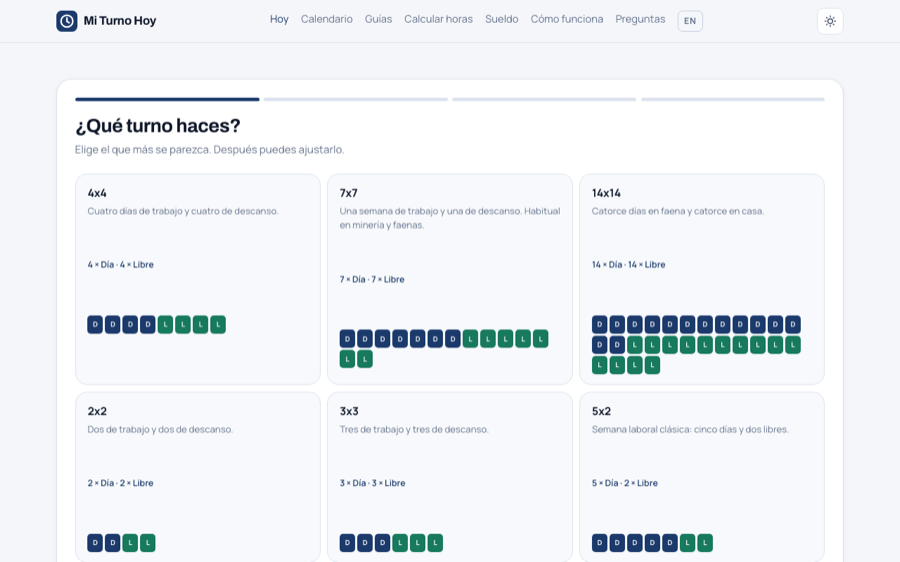Screen dimensions: 900x562
Task: Click 'Semana laboral clásica' description text
Action: pyautogui.click(x=690, y=429)
